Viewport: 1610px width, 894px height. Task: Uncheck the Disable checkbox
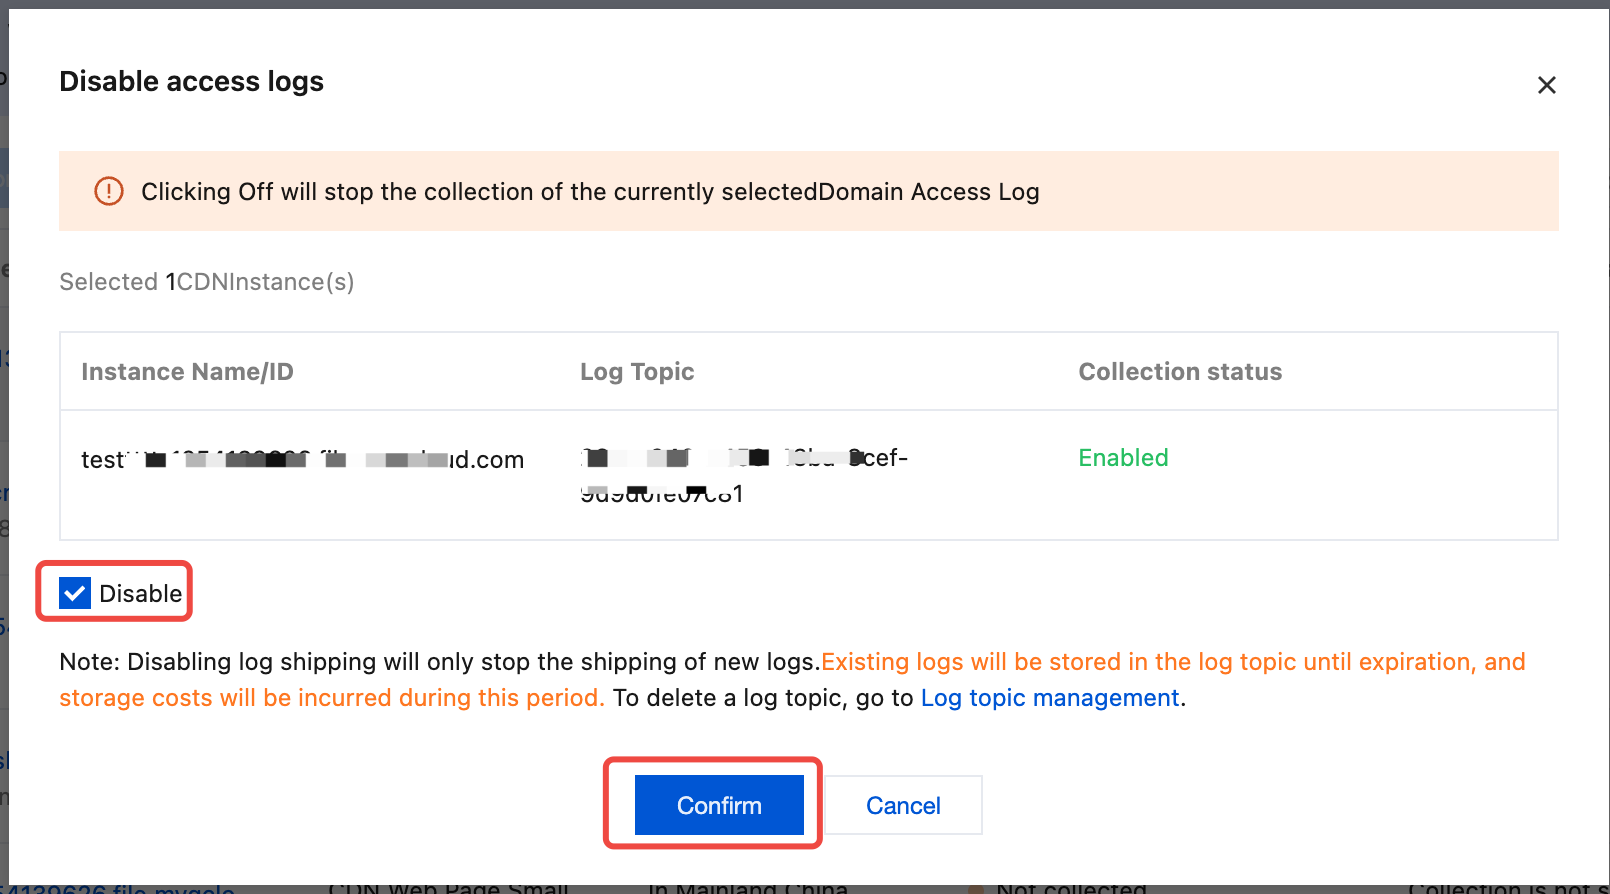pyautogui.click(x=75, y=593)
